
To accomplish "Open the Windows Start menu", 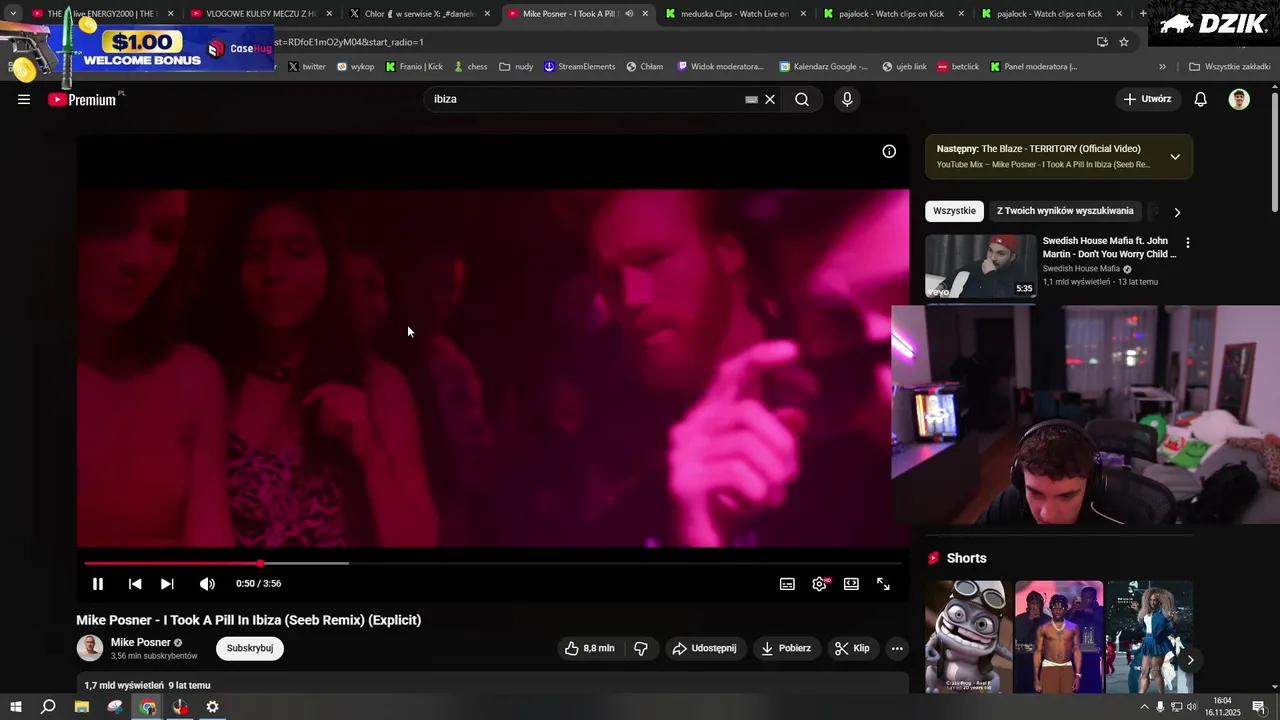I will (x=16, y=707).
